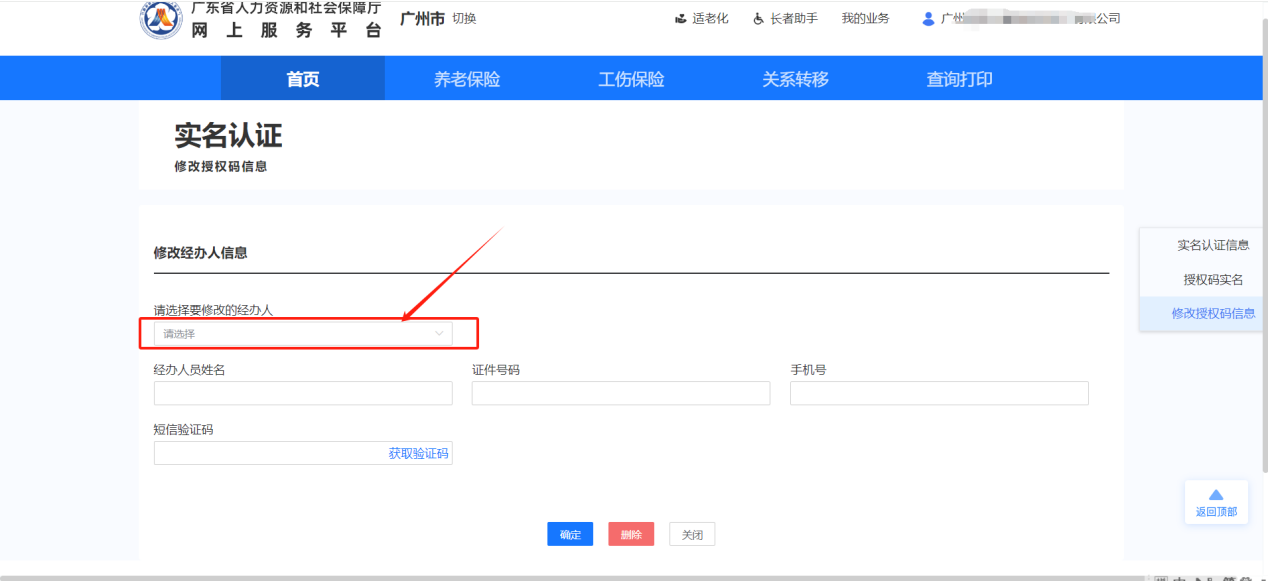Viewport: 1268px width, 581px height.
Task: Go to 查询打印 menu
Action: click(x=959, y=79)
